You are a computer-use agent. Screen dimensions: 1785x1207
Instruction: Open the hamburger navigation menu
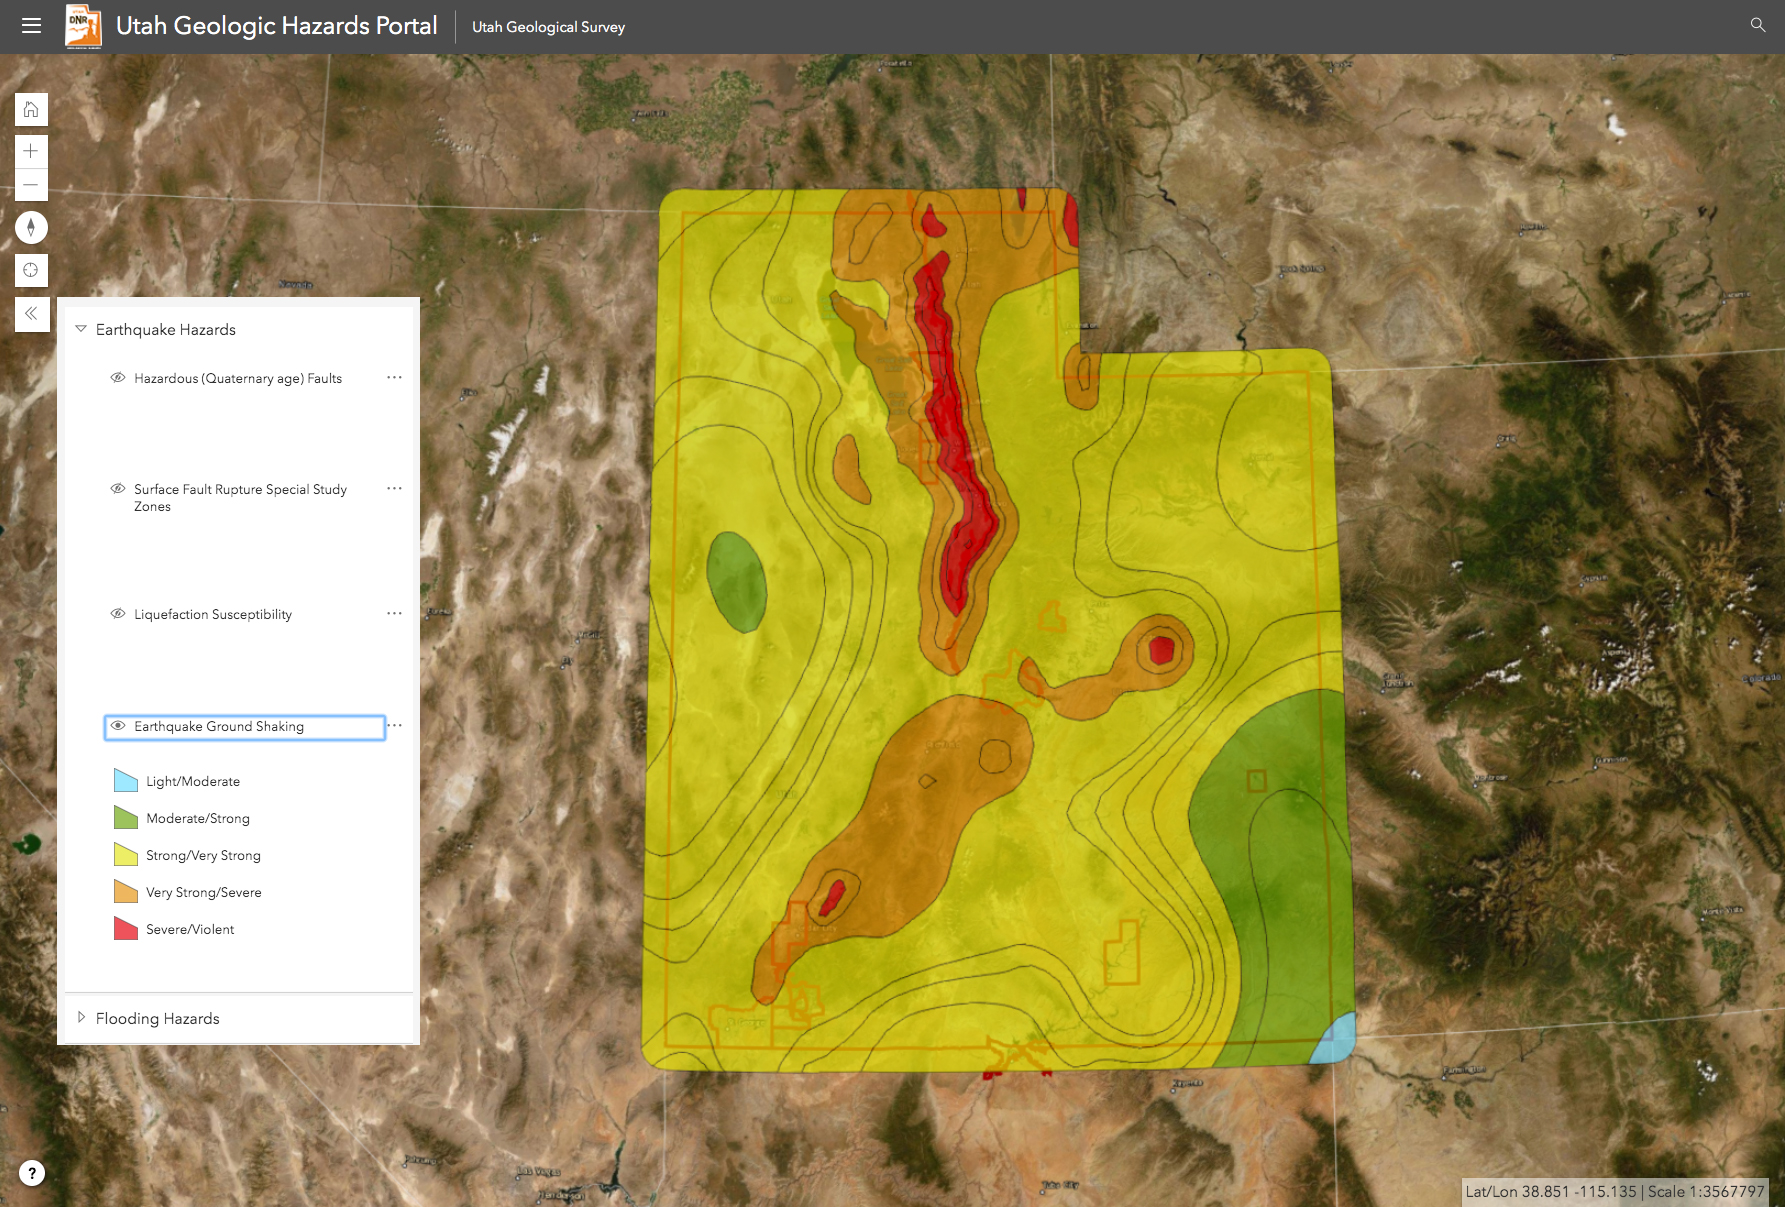[x=31, y=25]
